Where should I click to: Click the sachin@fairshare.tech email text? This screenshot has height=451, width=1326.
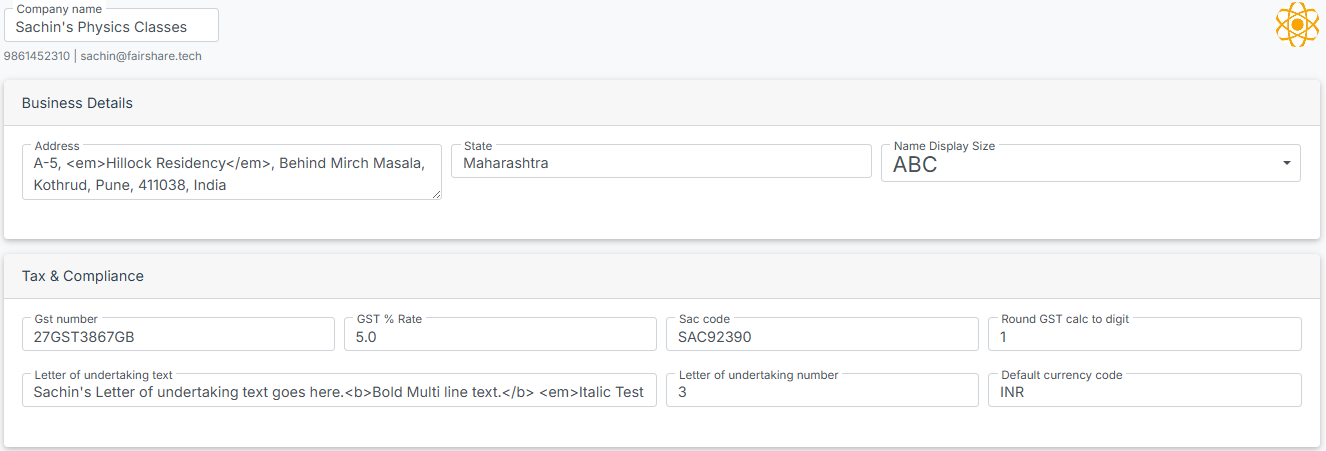pos(141,57)
